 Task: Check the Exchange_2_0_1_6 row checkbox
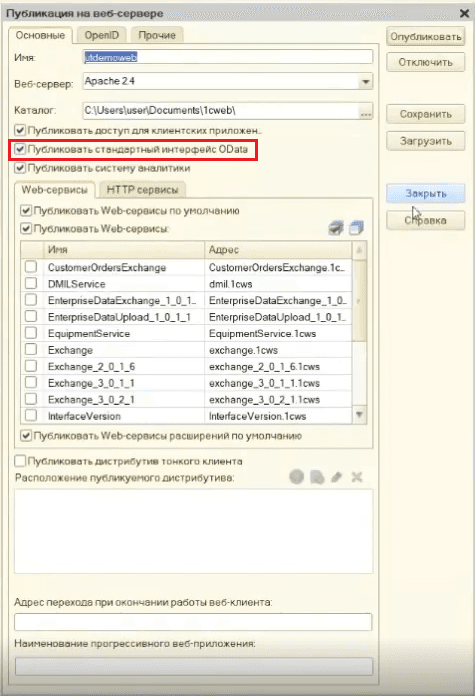[x=31, y=366]
